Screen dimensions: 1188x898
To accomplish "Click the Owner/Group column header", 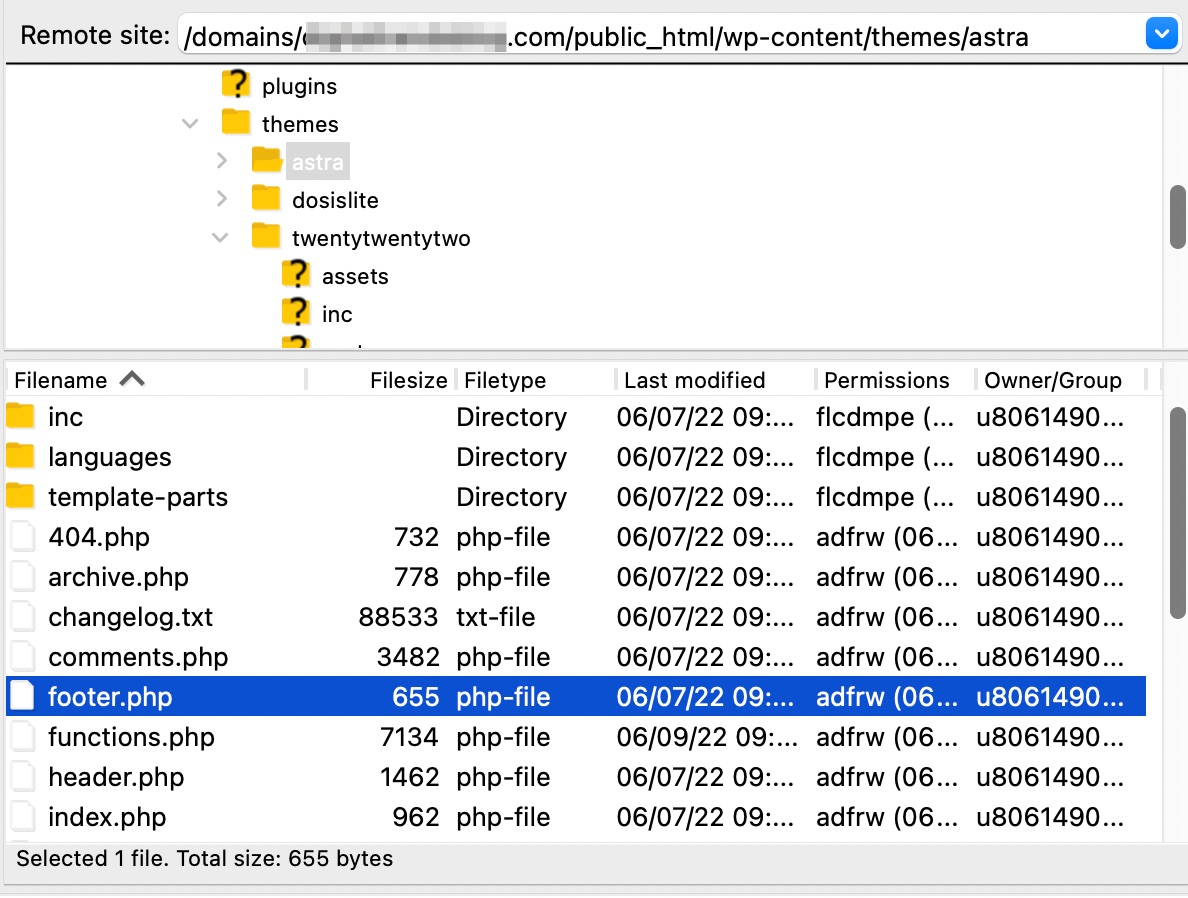I will point(1052,380).
